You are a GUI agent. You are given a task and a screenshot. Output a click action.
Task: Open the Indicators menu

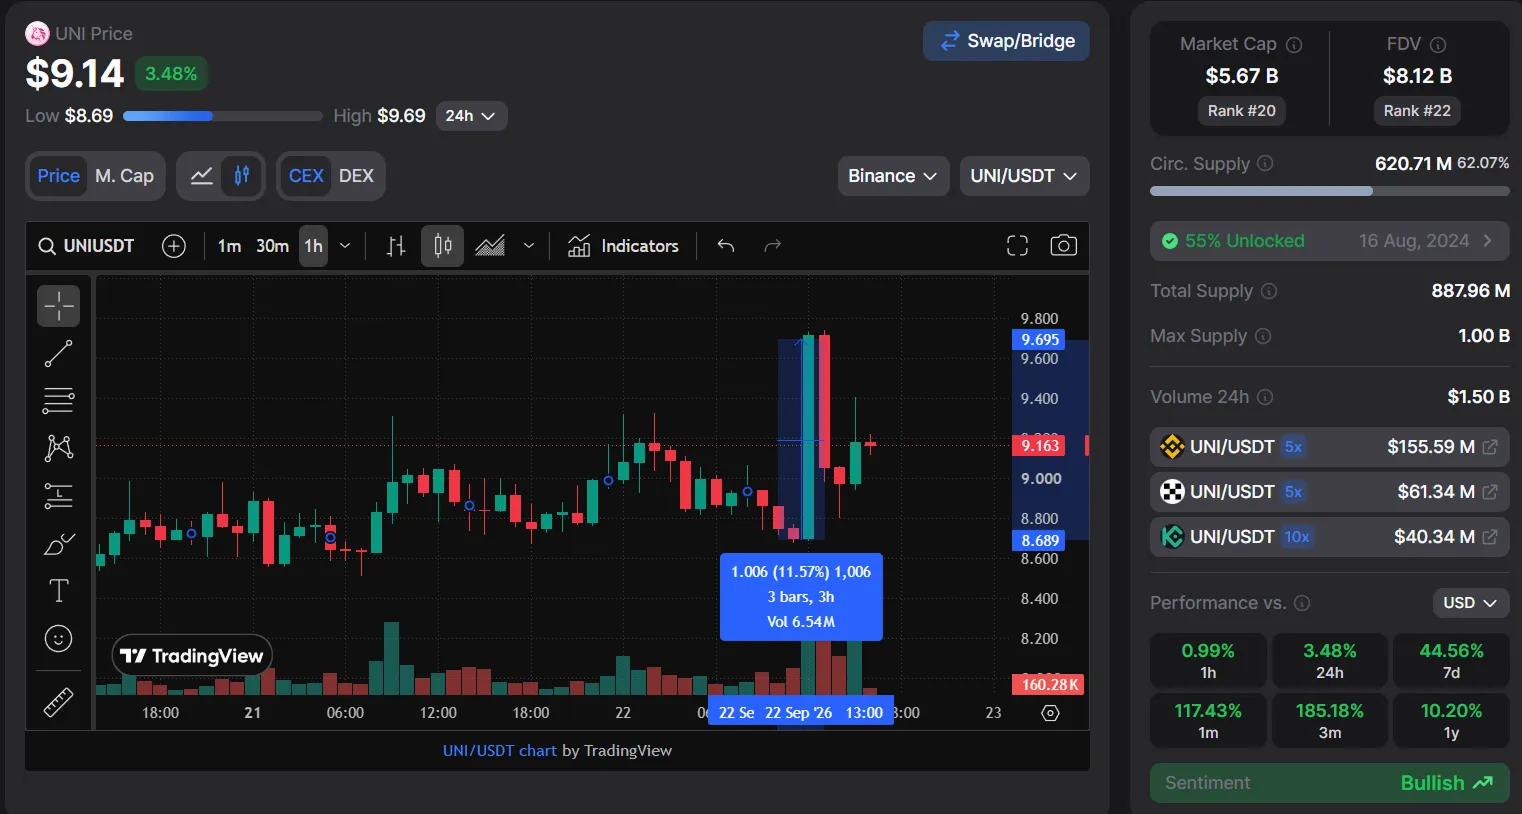pos(623,246)
